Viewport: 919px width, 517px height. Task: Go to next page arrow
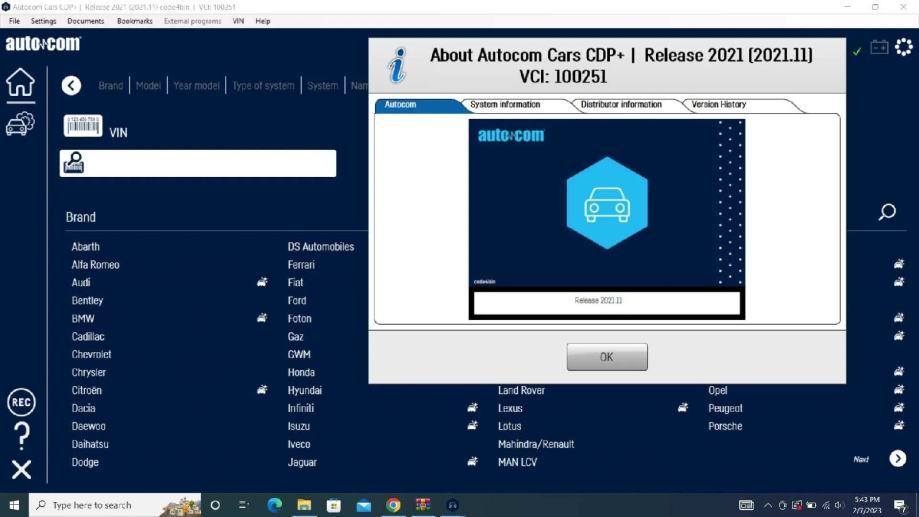click(897, 458)
